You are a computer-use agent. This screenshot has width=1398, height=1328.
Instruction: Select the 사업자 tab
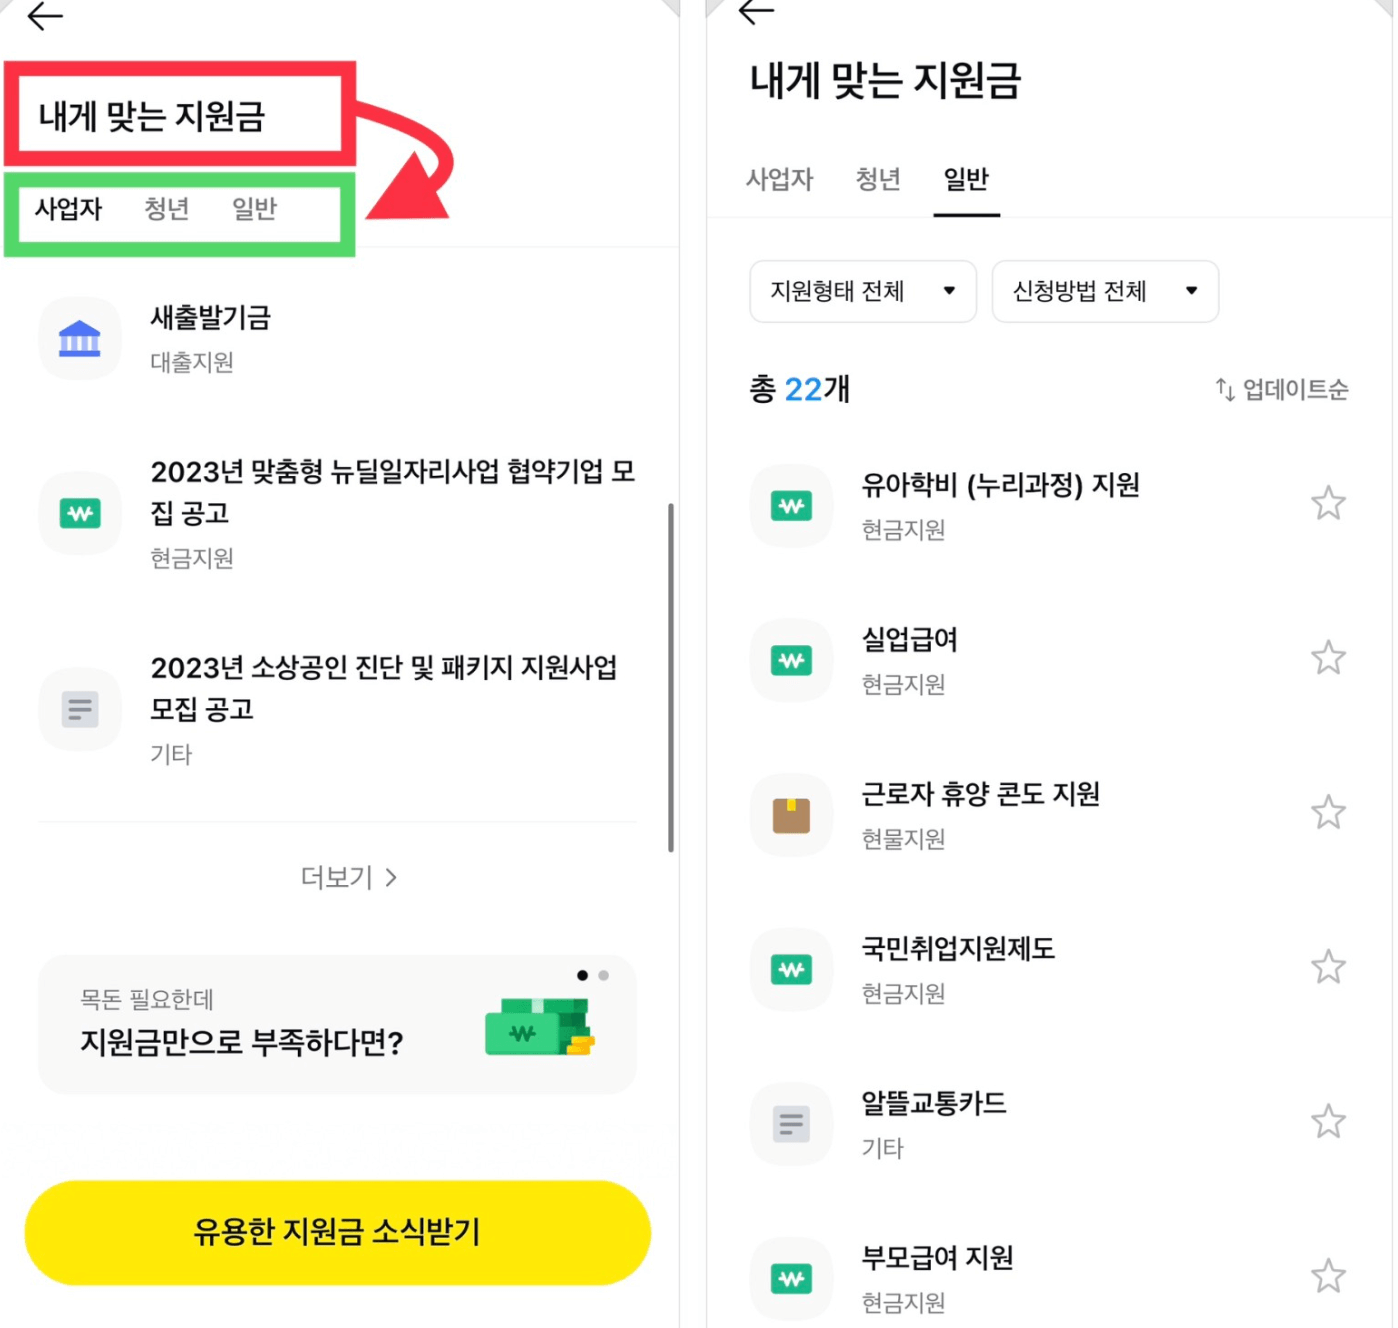click(68, 209)
